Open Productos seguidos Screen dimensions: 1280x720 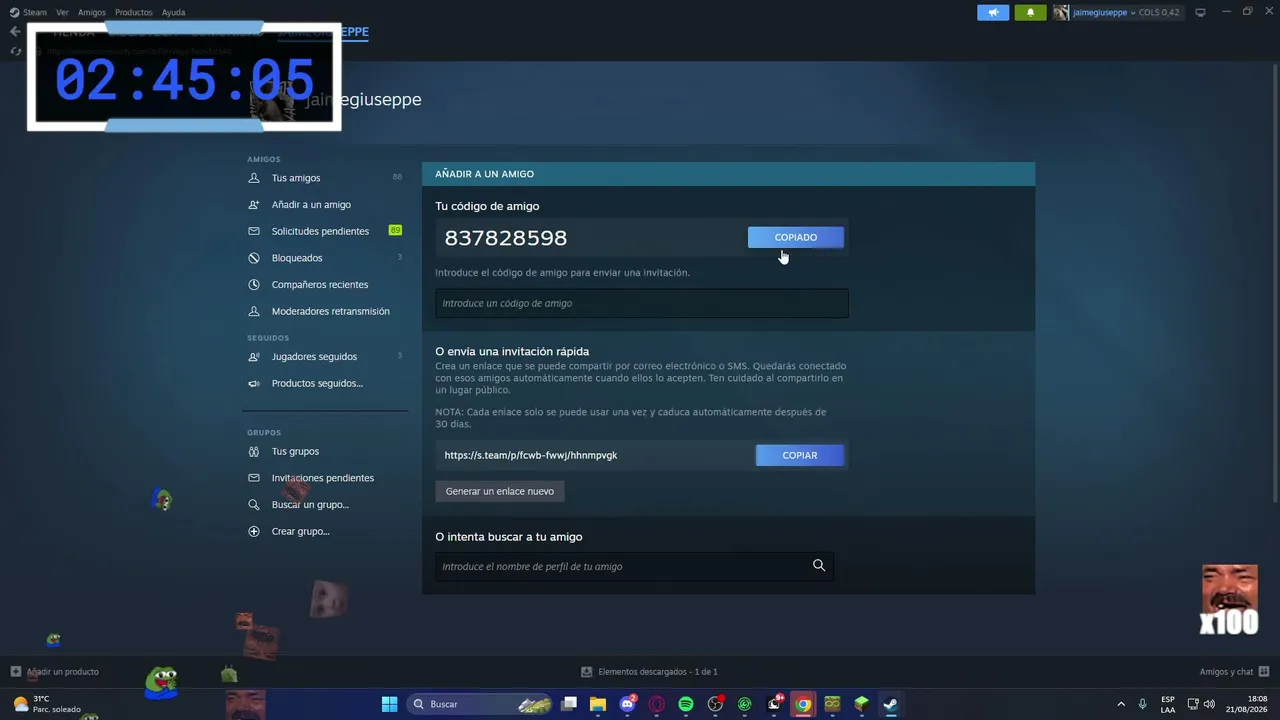317,384
